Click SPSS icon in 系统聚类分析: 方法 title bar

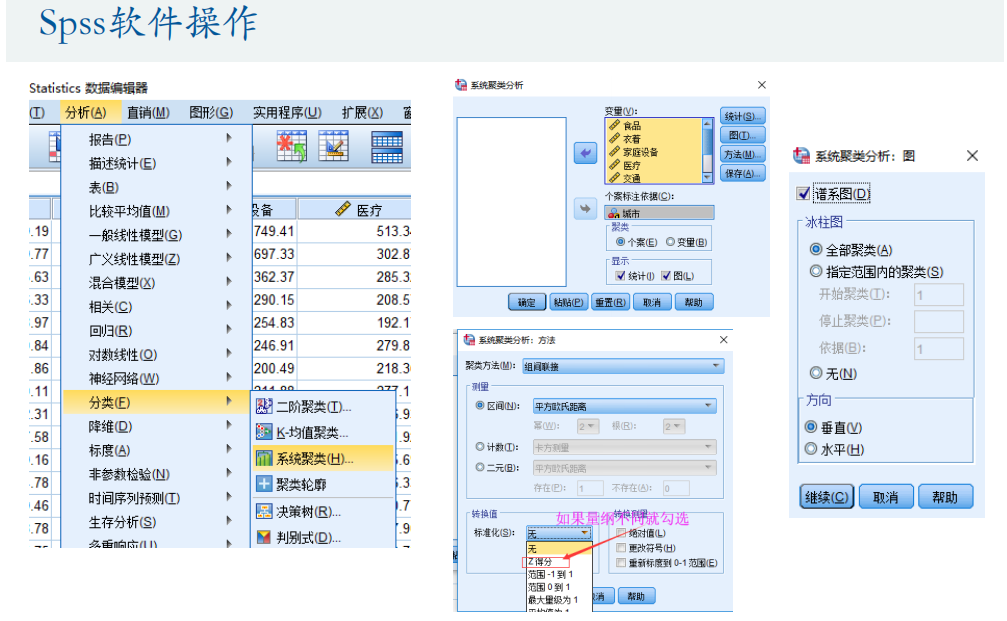469,340
